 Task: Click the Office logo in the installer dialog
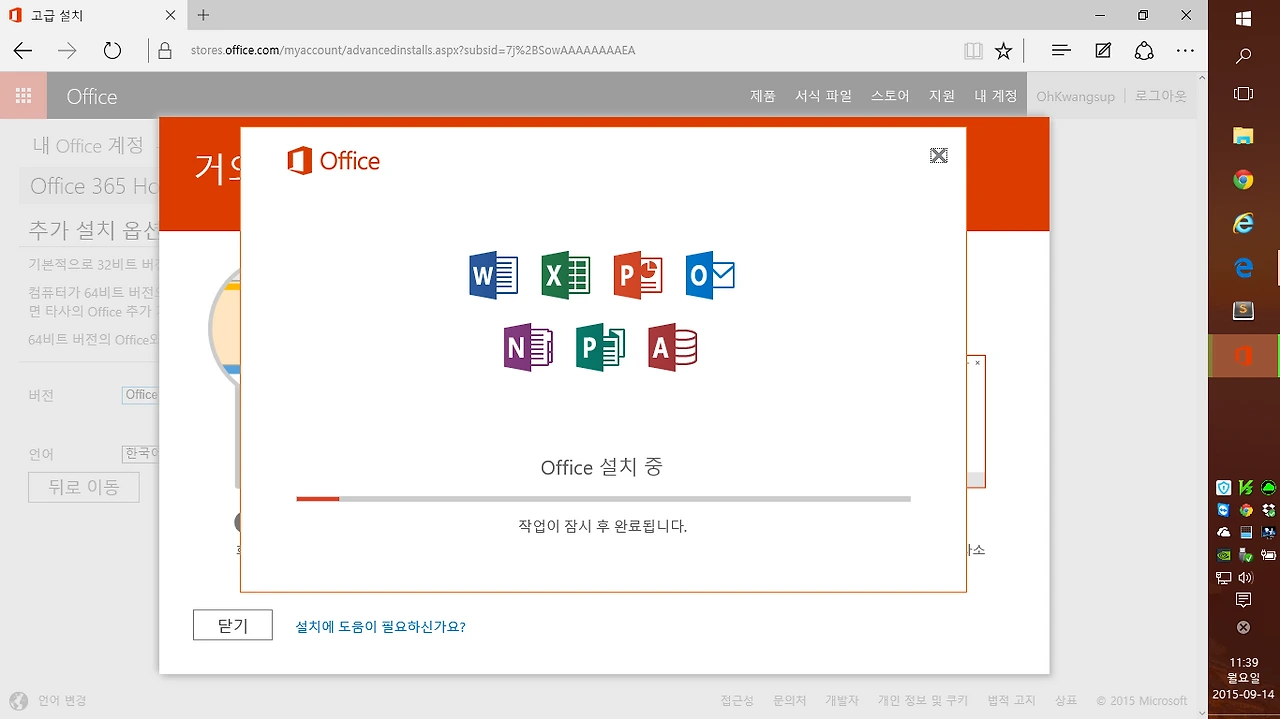(333, 161)
